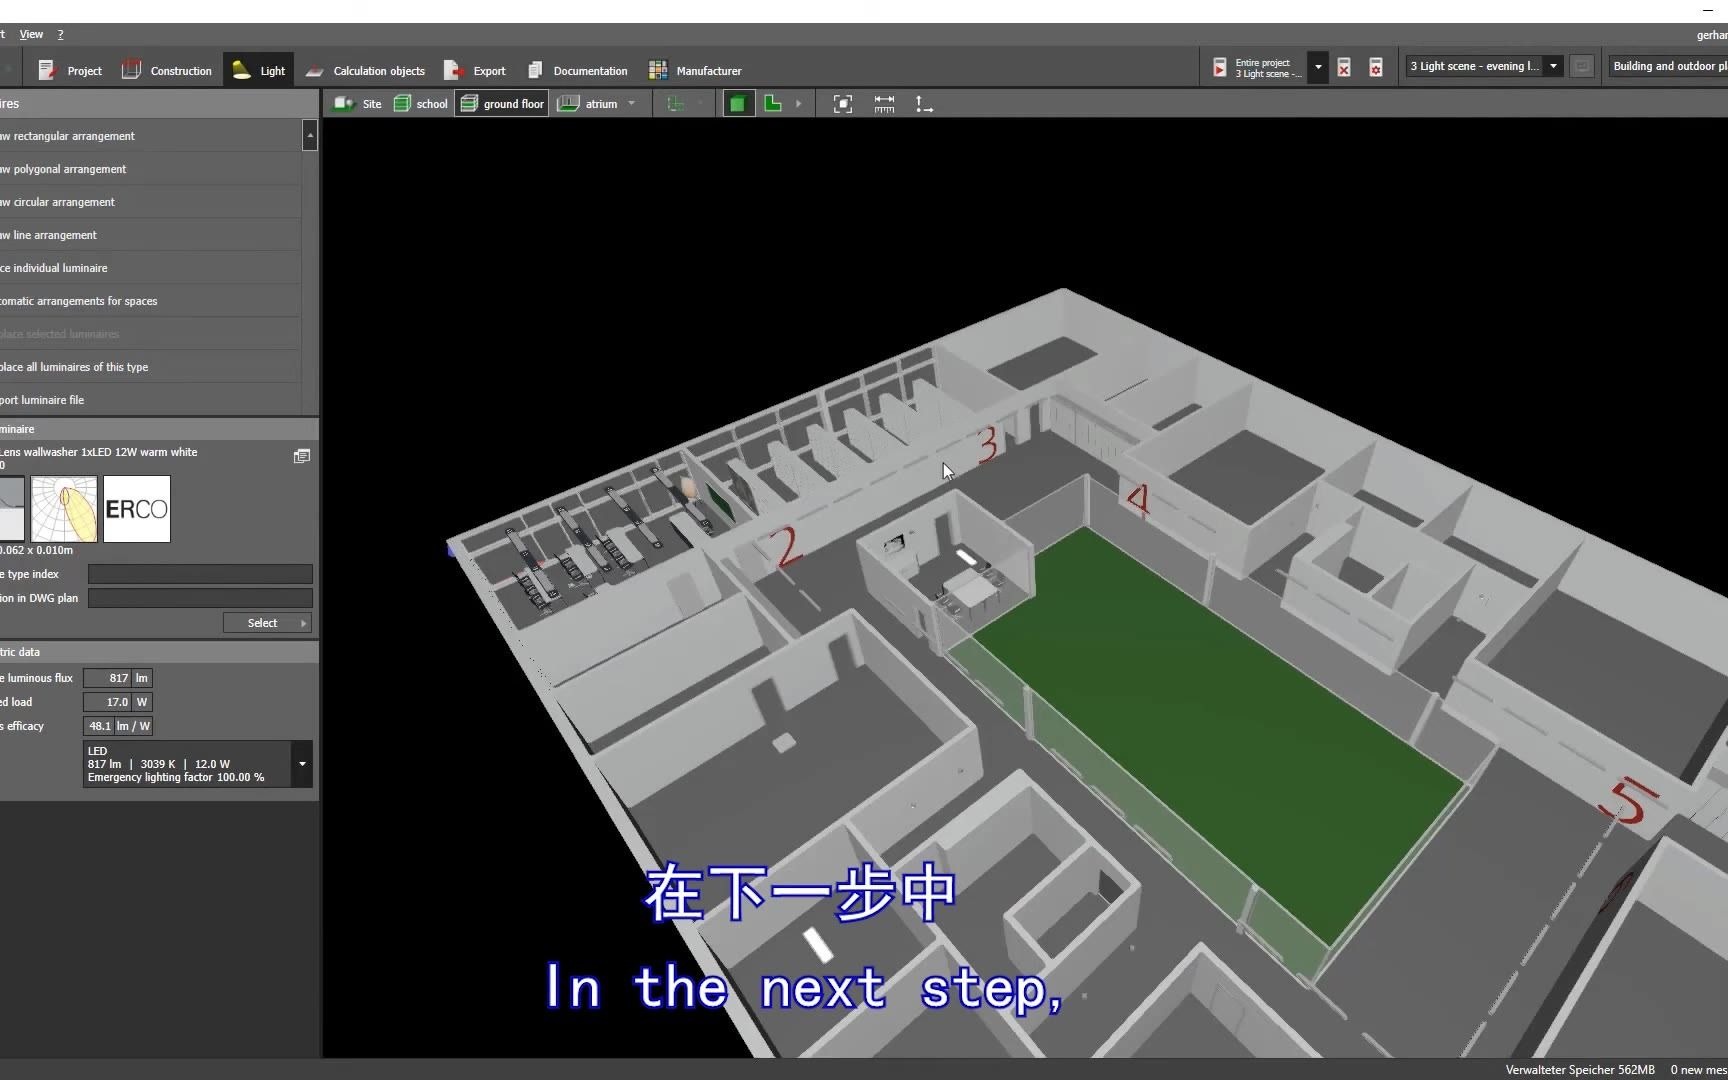Choose place individual luminaire
This screenshot has width=1728, height=1080.
pos(150,268)
